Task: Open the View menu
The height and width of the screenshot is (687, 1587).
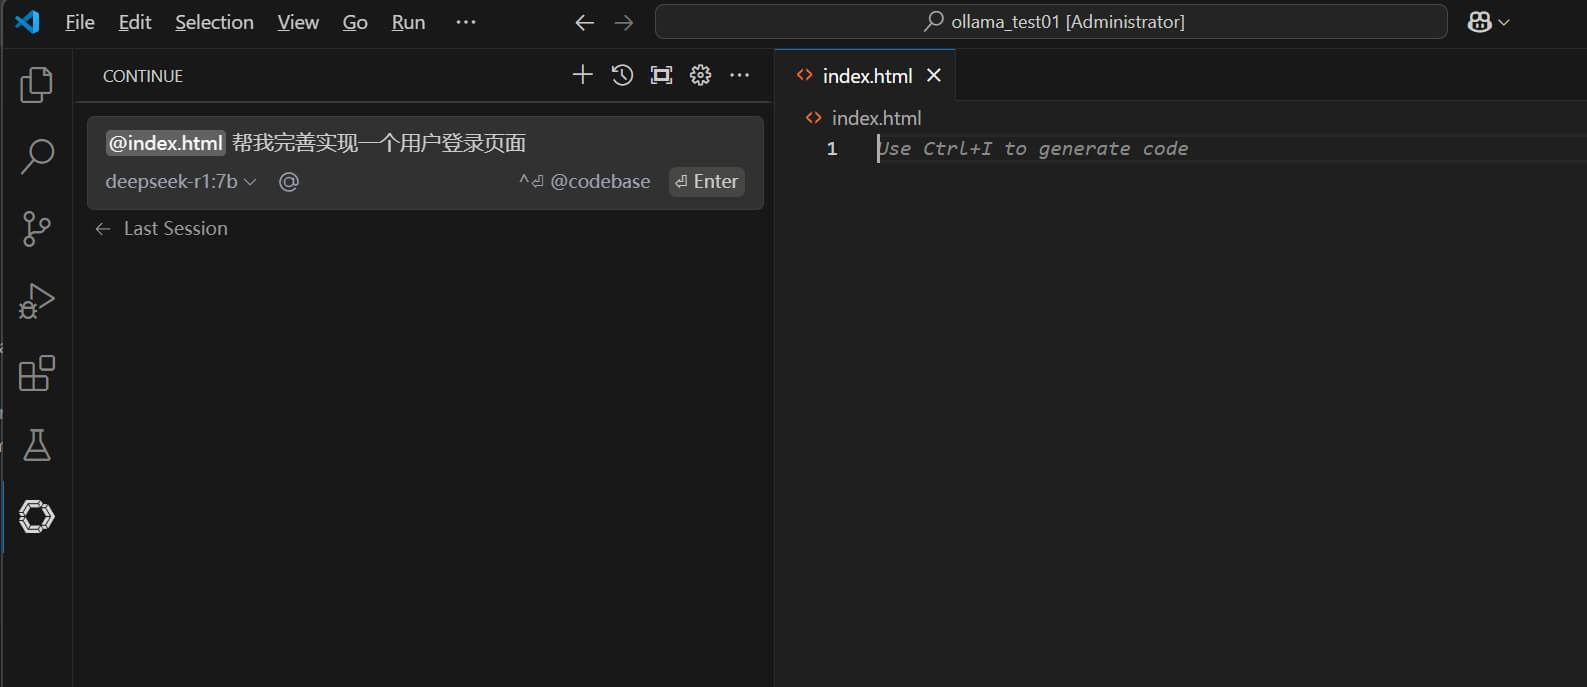Action: 298,22
